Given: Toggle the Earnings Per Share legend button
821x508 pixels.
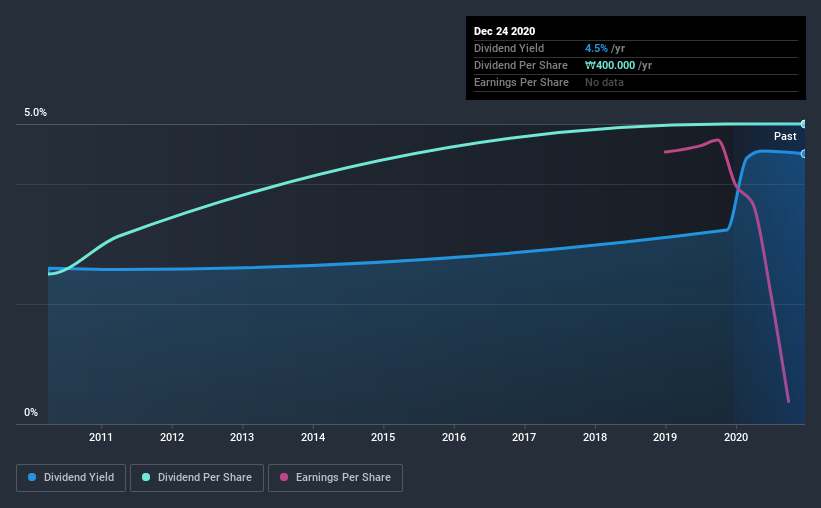Looking at the screenshot, I should 335,478.
